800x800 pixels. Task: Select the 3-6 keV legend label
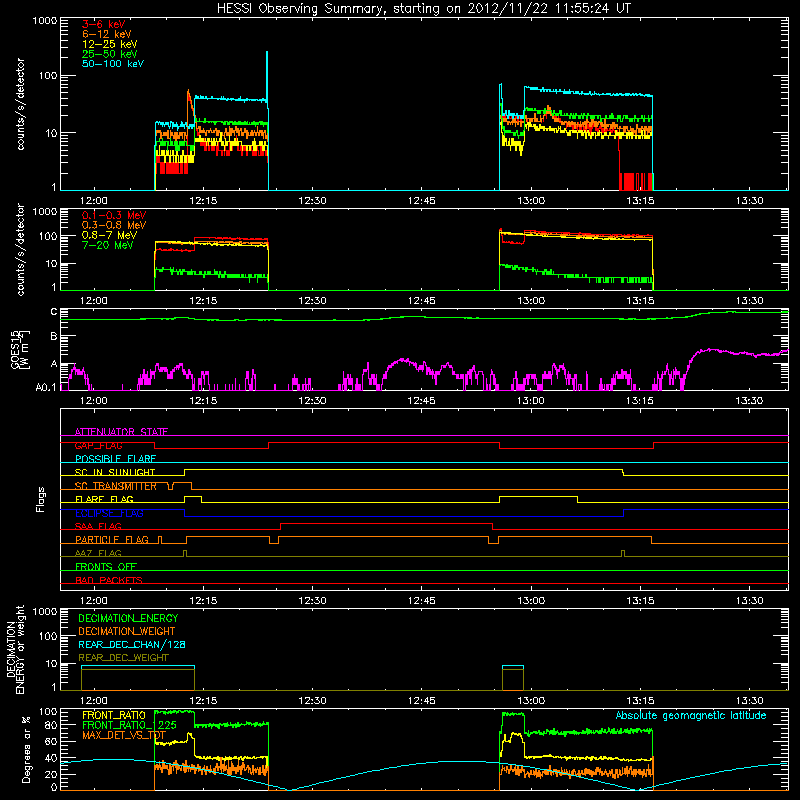104,24
